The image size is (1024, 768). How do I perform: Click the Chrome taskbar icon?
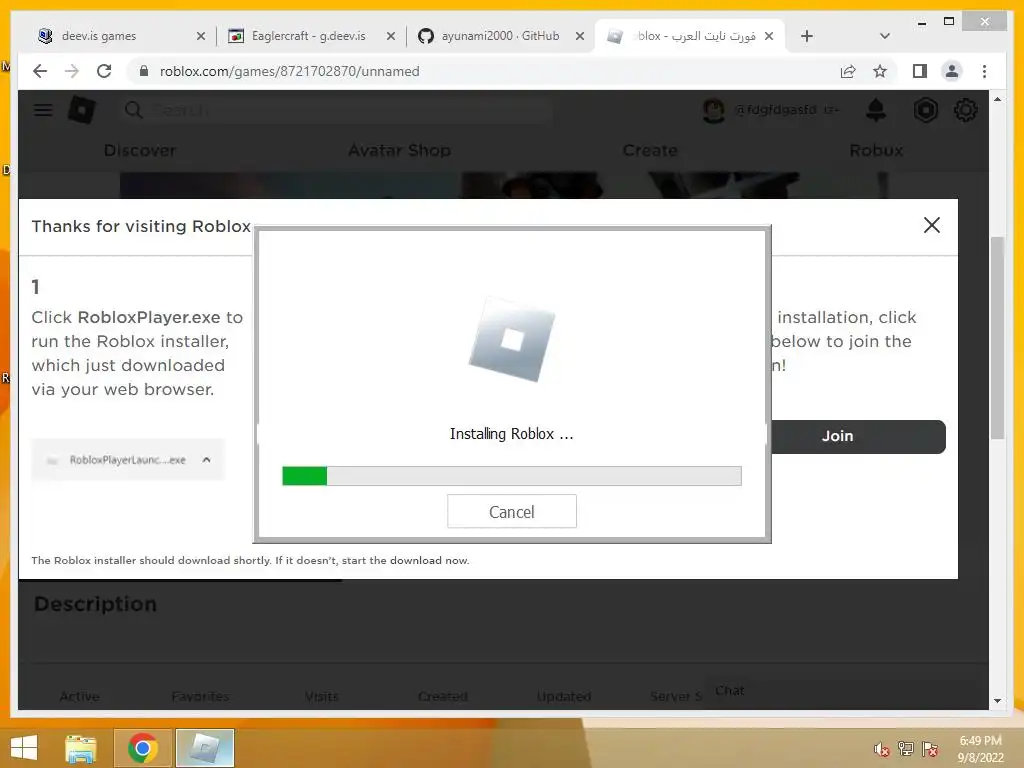(142, 748)
